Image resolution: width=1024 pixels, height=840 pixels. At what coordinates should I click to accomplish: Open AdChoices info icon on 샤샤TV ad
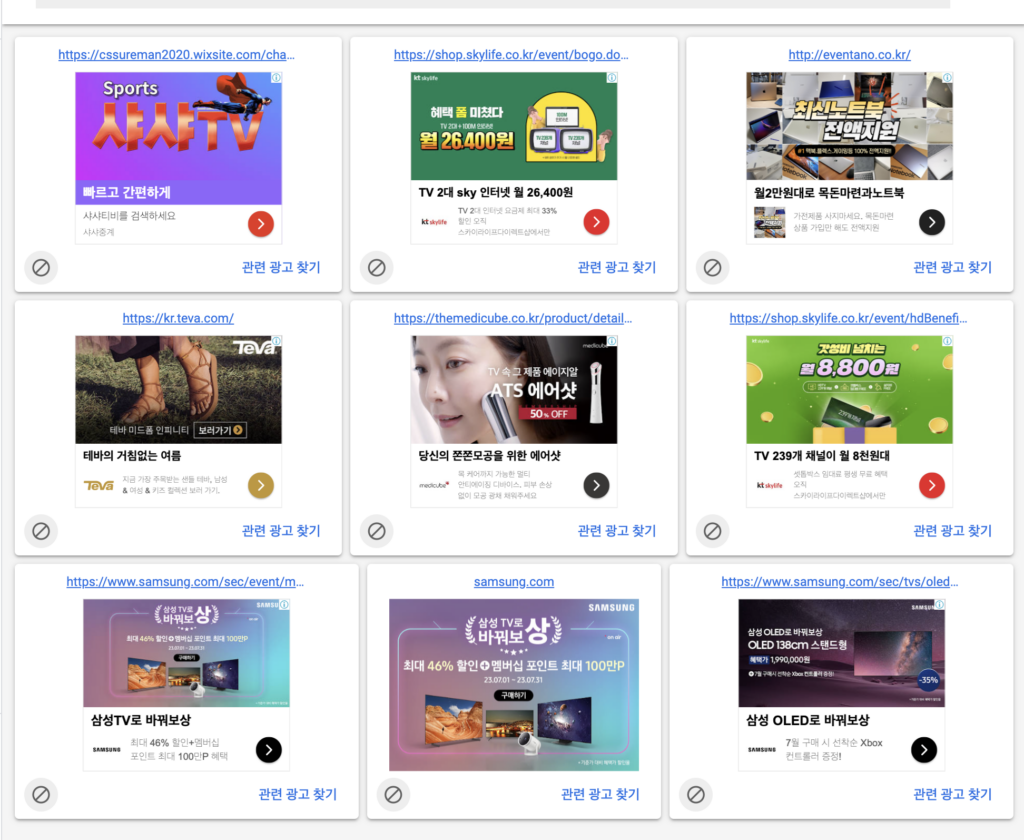[276, 78]
